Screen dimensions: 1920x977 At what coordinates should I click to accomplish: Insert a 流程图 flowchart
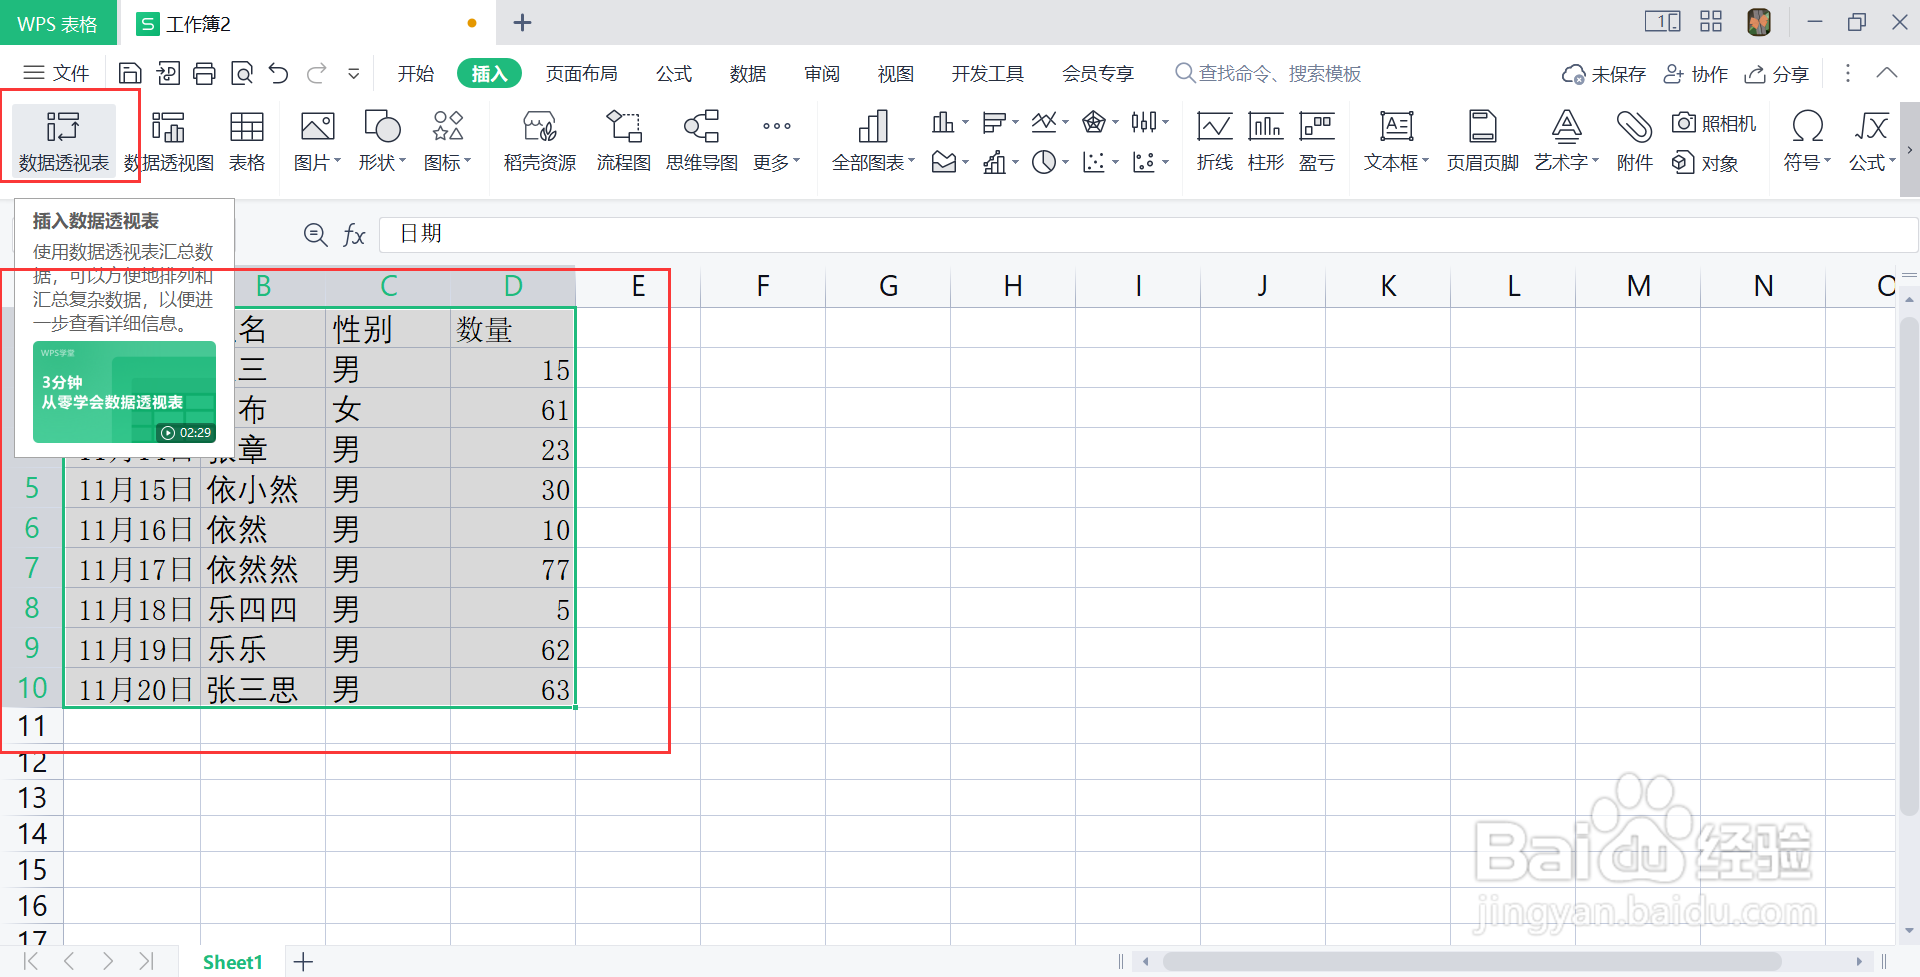623,140
